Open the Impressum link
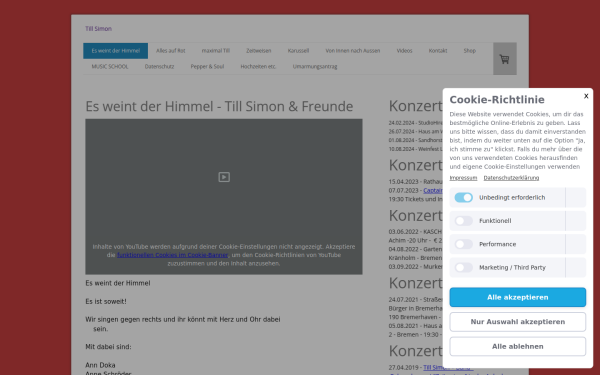Viewport: 600px width, 375px height. click(463, 178)
